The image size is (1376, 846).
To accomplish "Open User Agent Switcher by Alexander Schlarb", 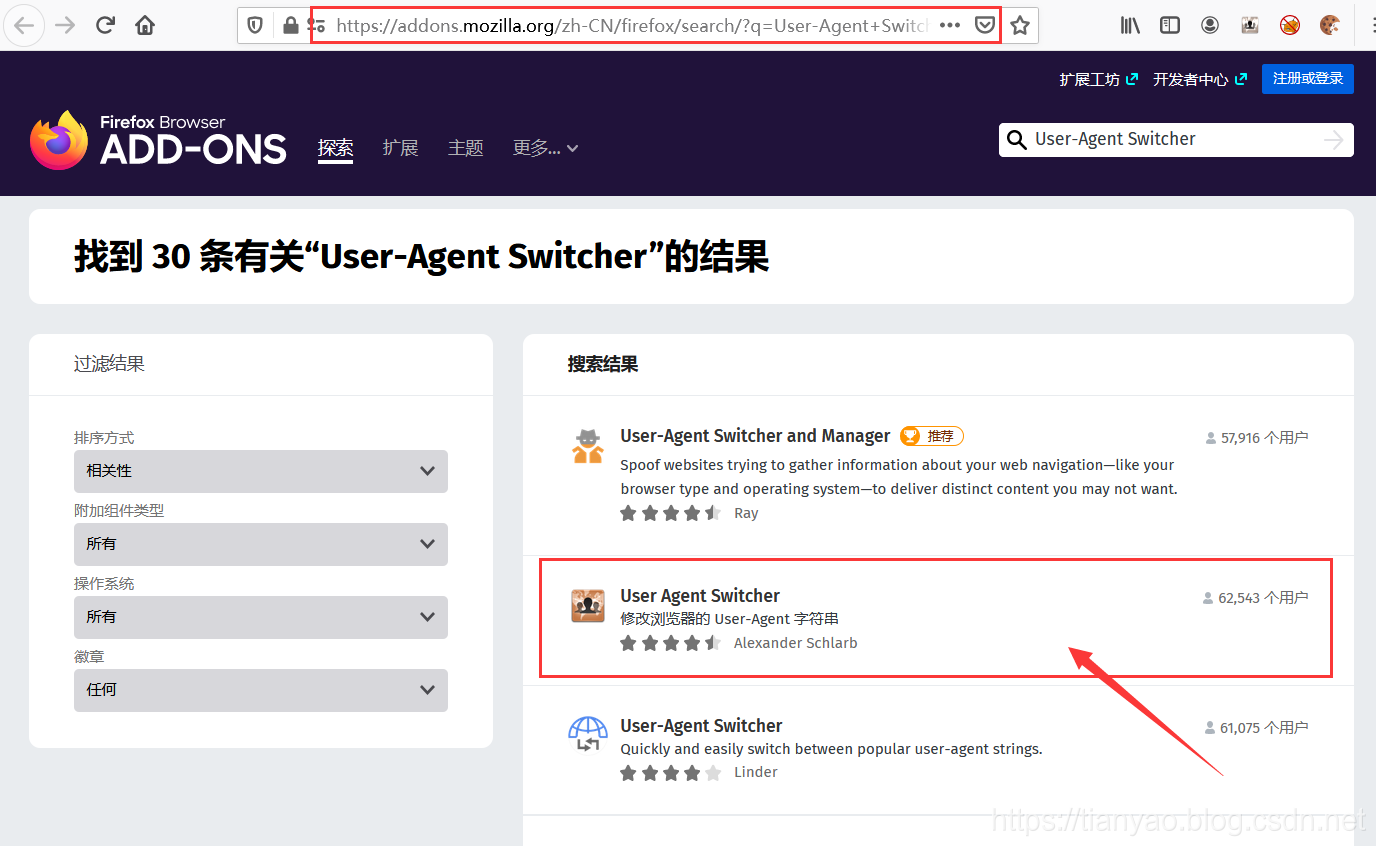I will [700, 596].
